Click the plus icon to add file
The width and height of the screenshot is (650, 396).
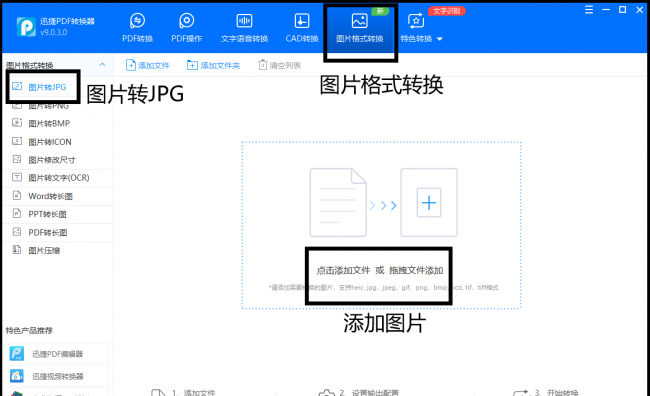coord(429,202)
